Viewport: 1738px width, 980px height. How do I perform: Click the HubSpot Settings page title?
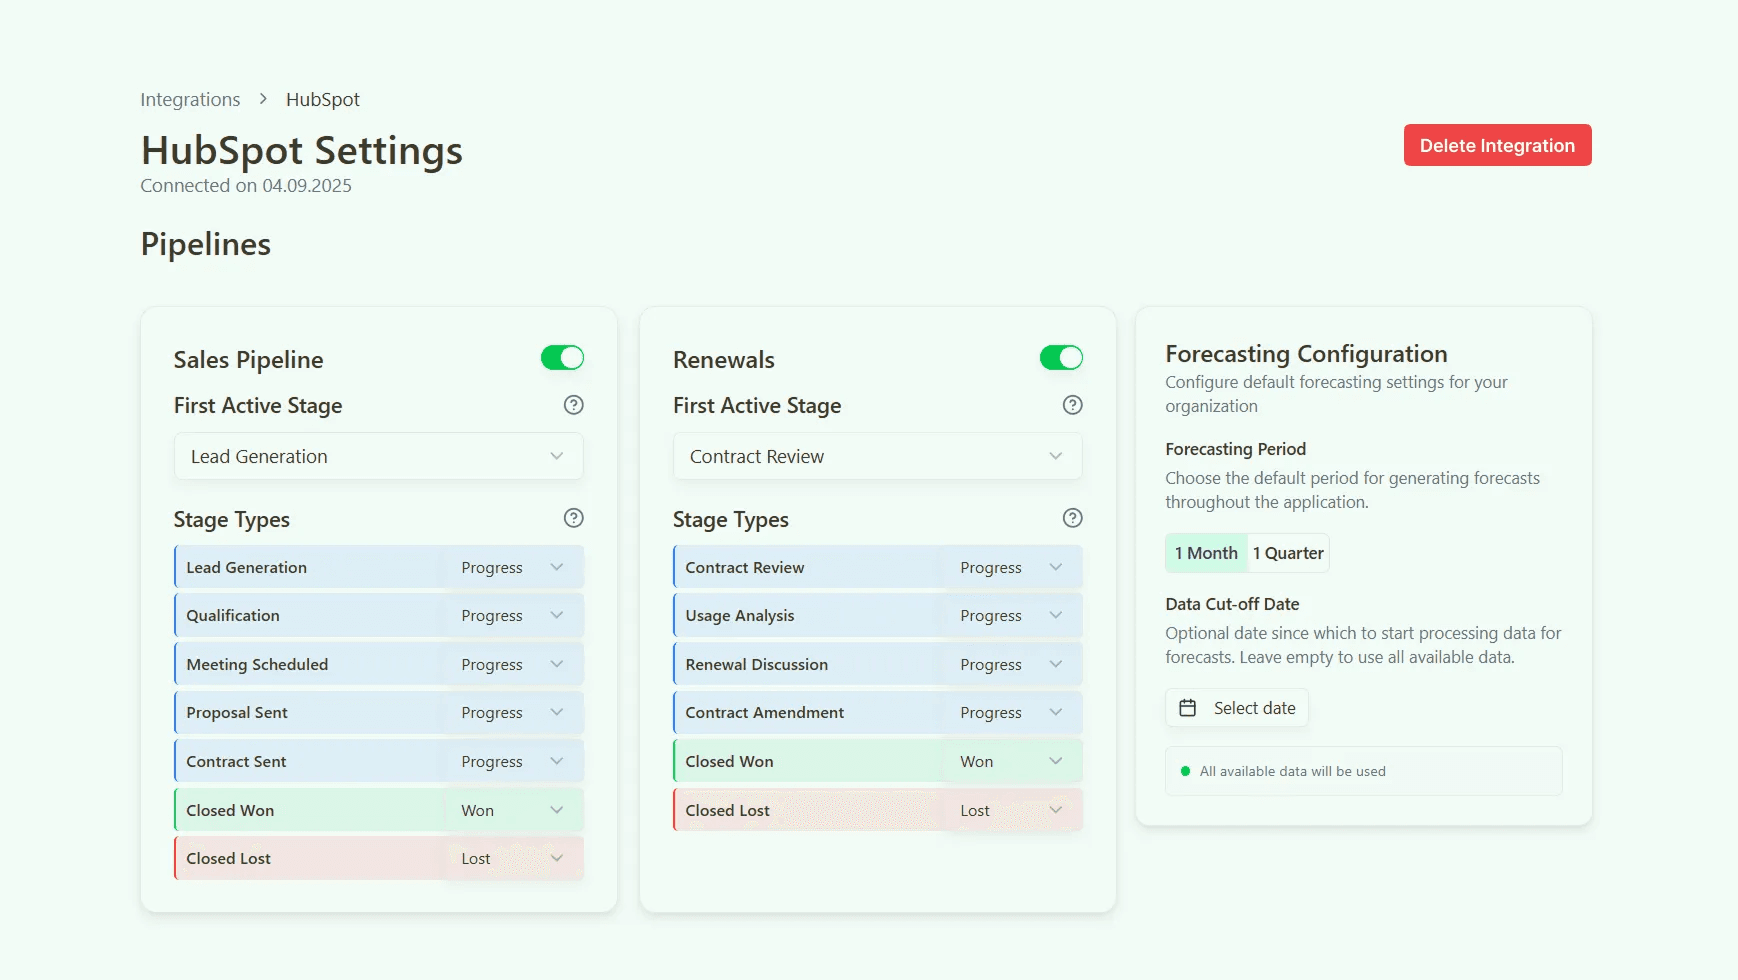coord(302,150)
